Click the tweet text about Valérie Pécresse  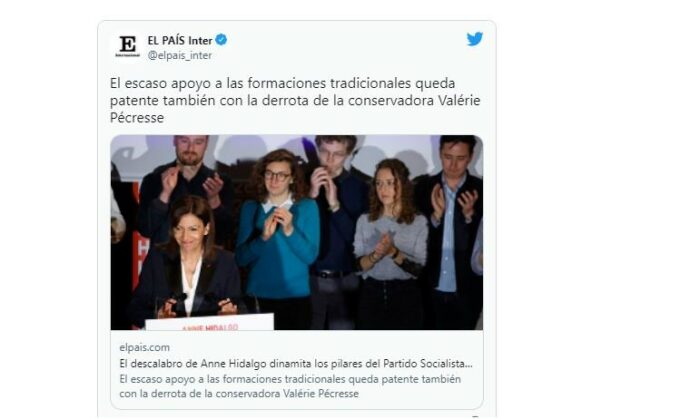point(295,100)
